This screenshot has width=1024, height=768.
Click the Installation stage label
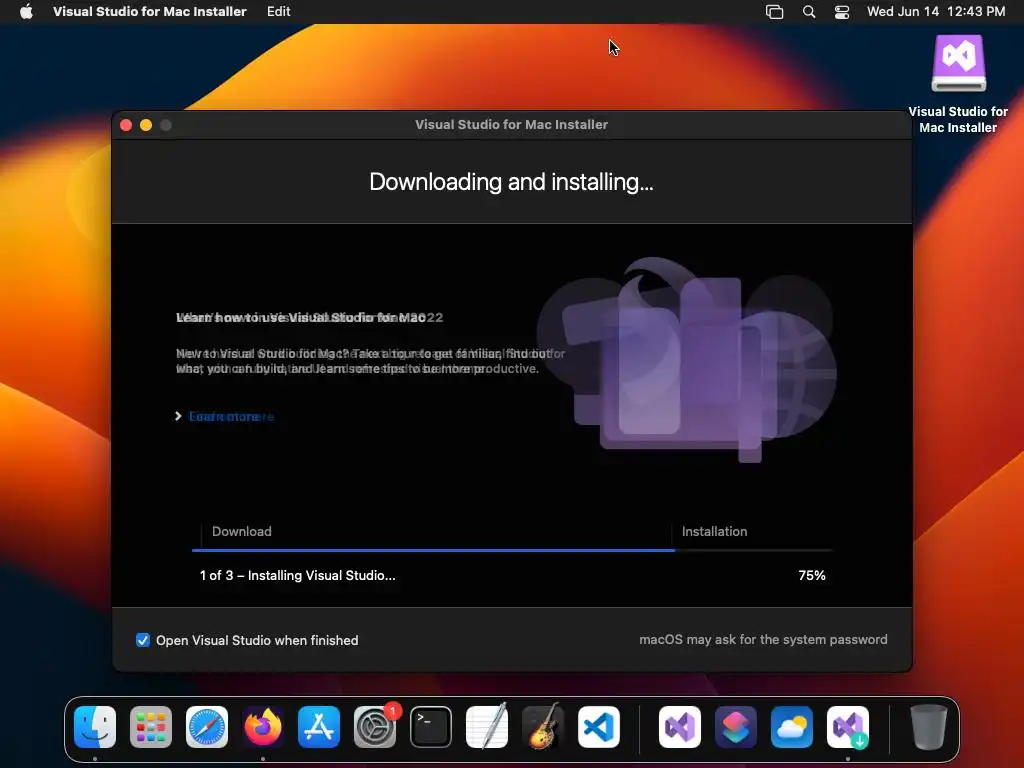click(x=714, y=532)
